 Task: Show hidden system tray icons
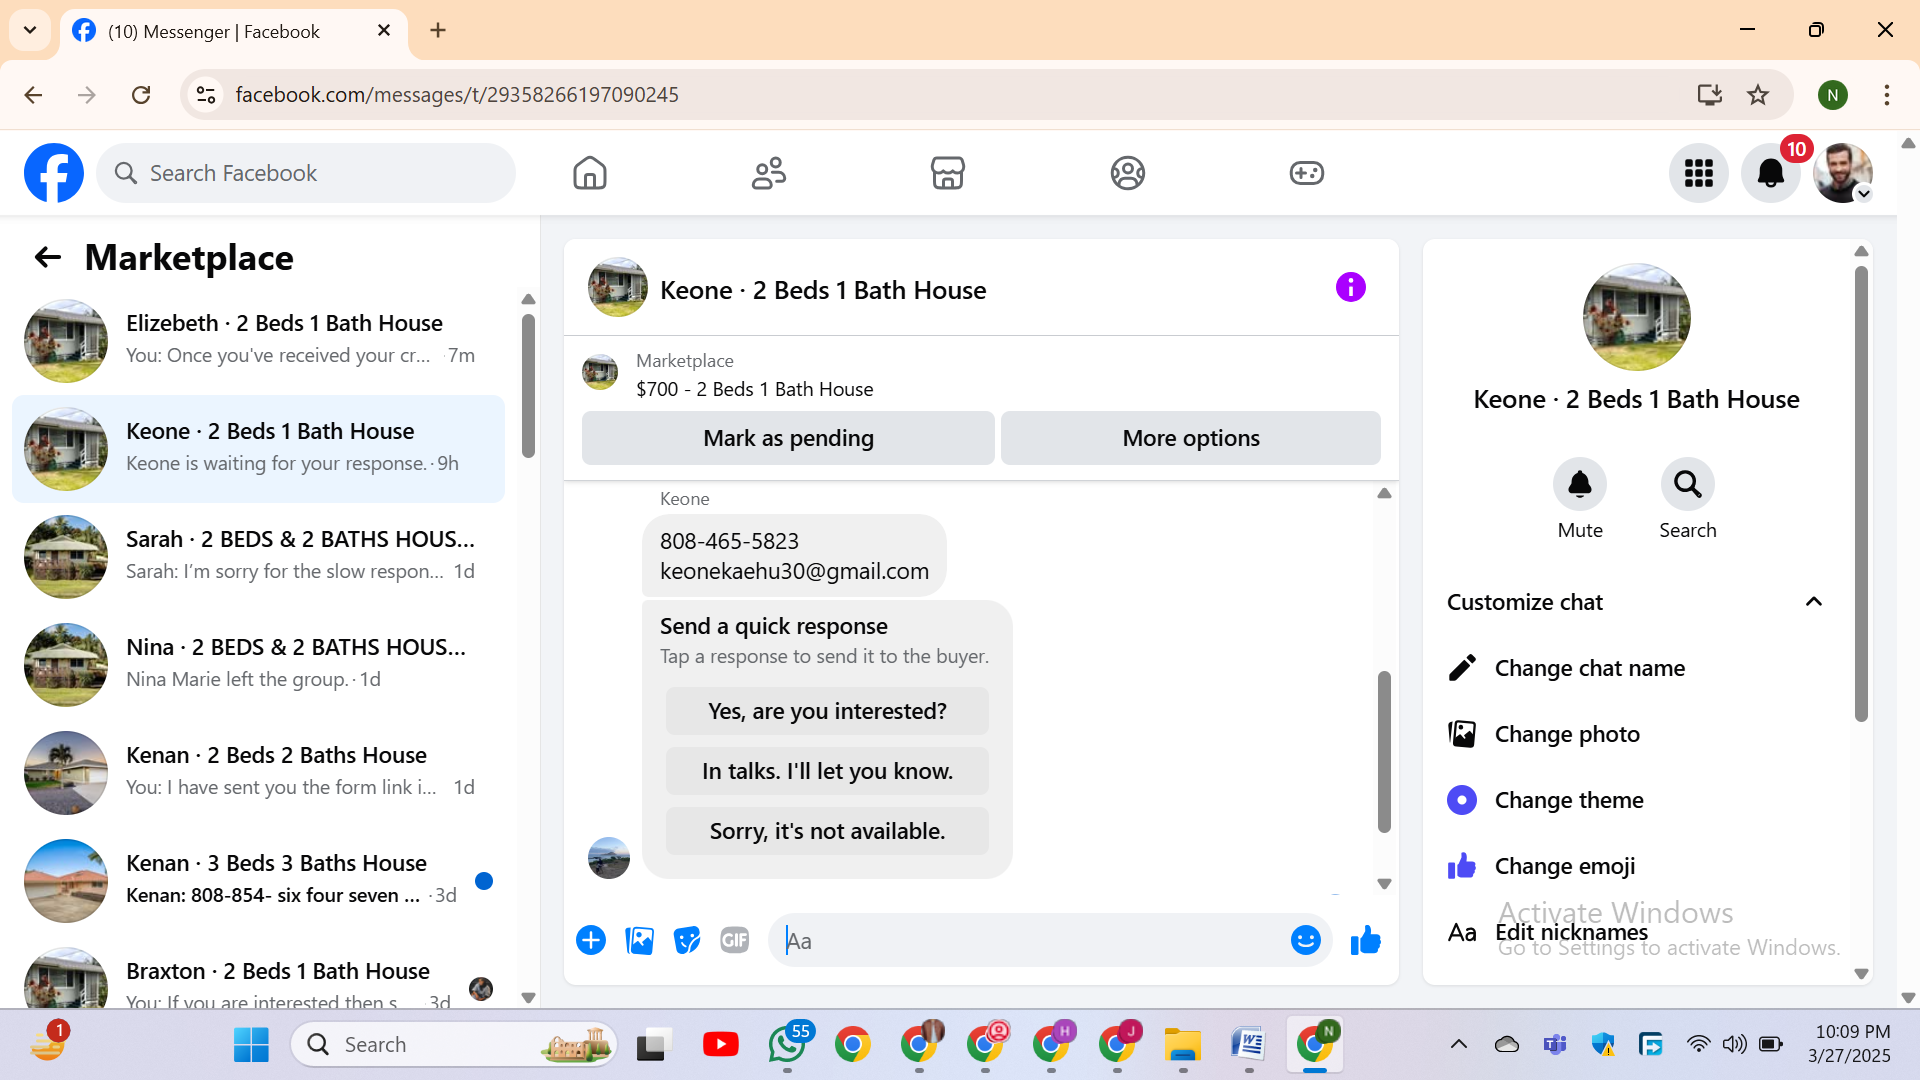pos(1459,1045)
